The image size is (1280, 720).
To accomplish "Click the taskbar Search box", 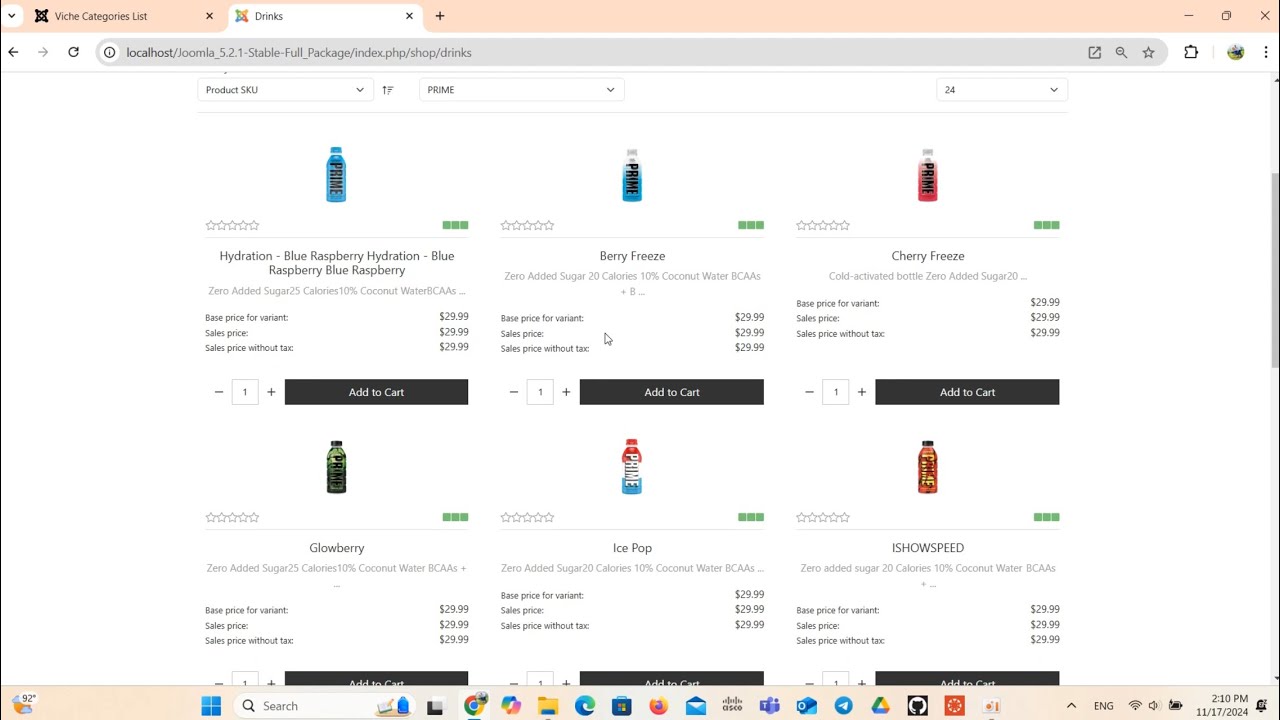I will [325, 706].
